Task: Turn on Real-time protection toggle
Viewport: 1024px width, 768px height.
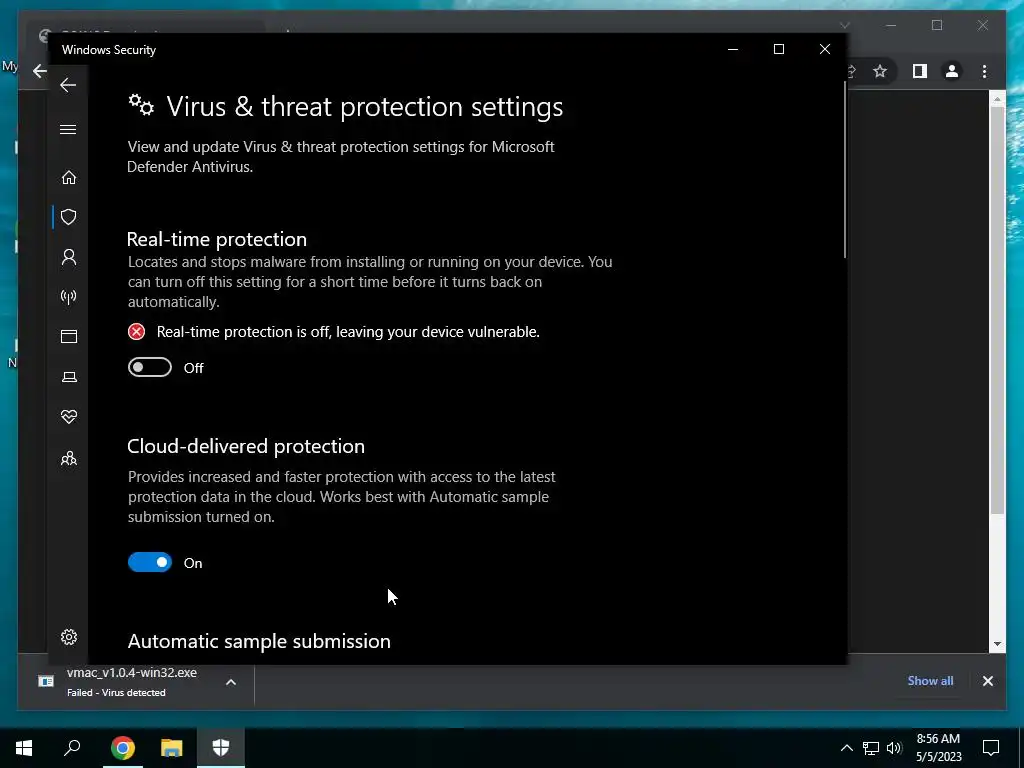Action: 150,368
